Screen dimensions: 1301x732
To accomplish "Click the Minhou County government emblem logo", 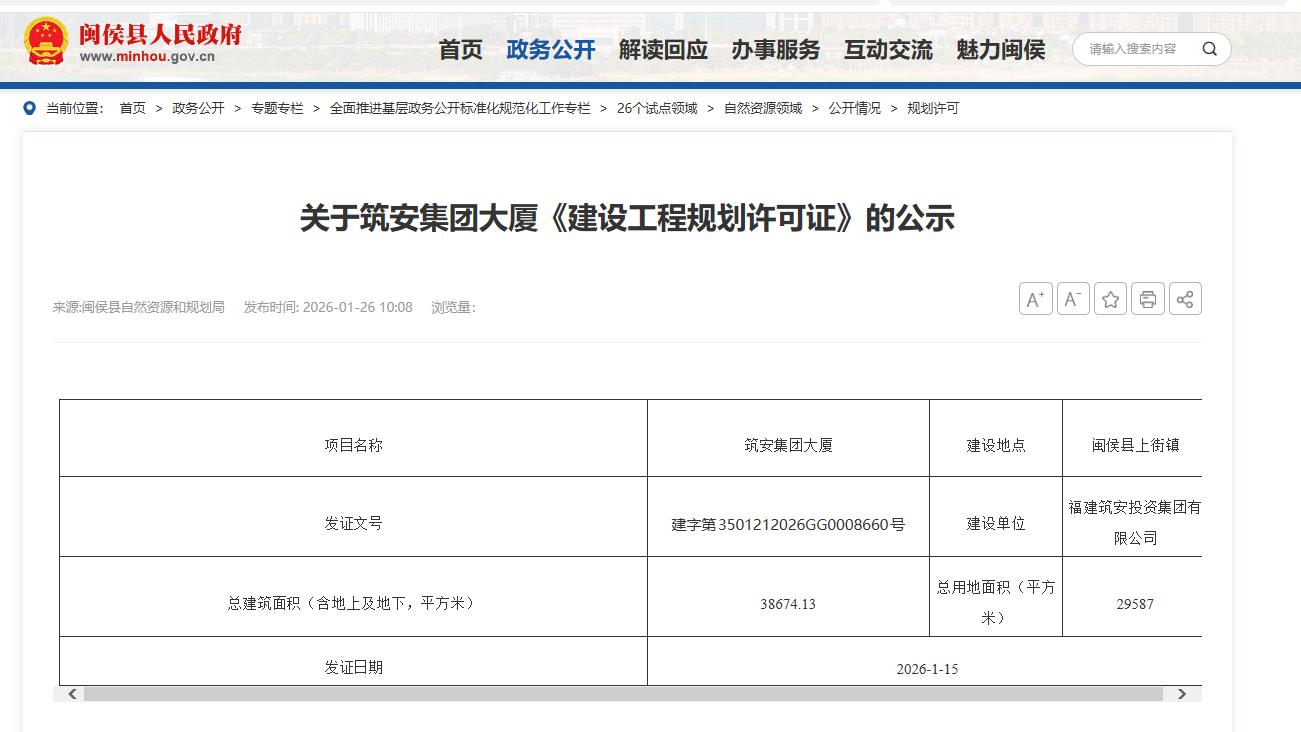I will [x=46, y=42].
